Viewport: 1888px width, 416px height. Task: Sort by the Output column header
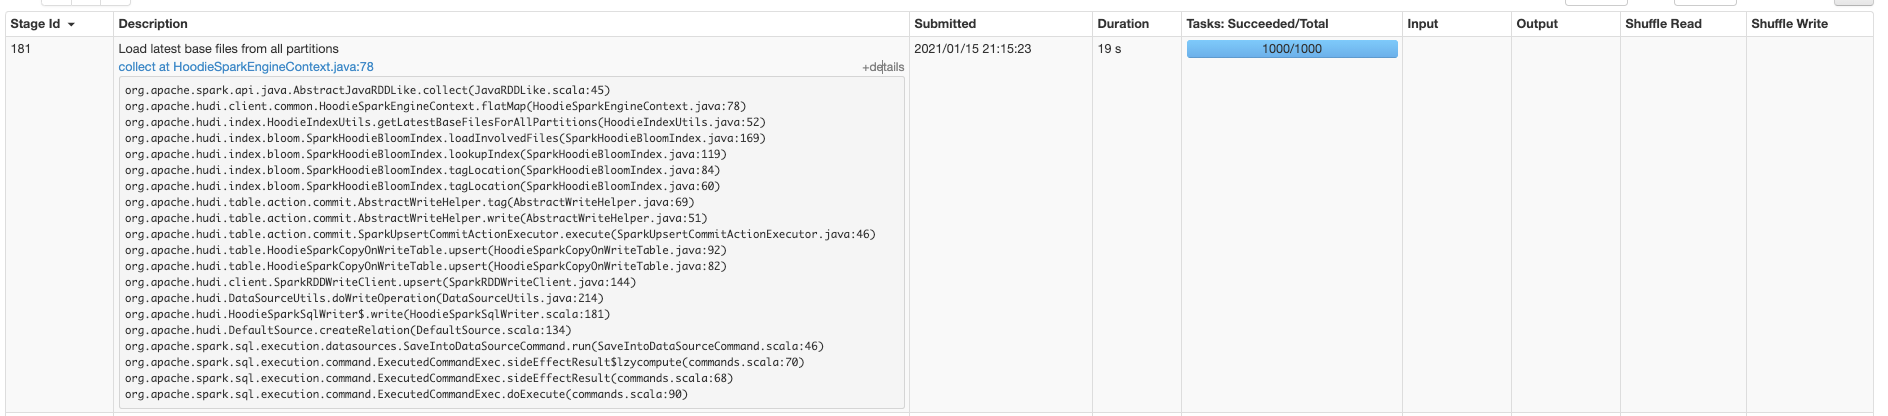pos(1537,24)
